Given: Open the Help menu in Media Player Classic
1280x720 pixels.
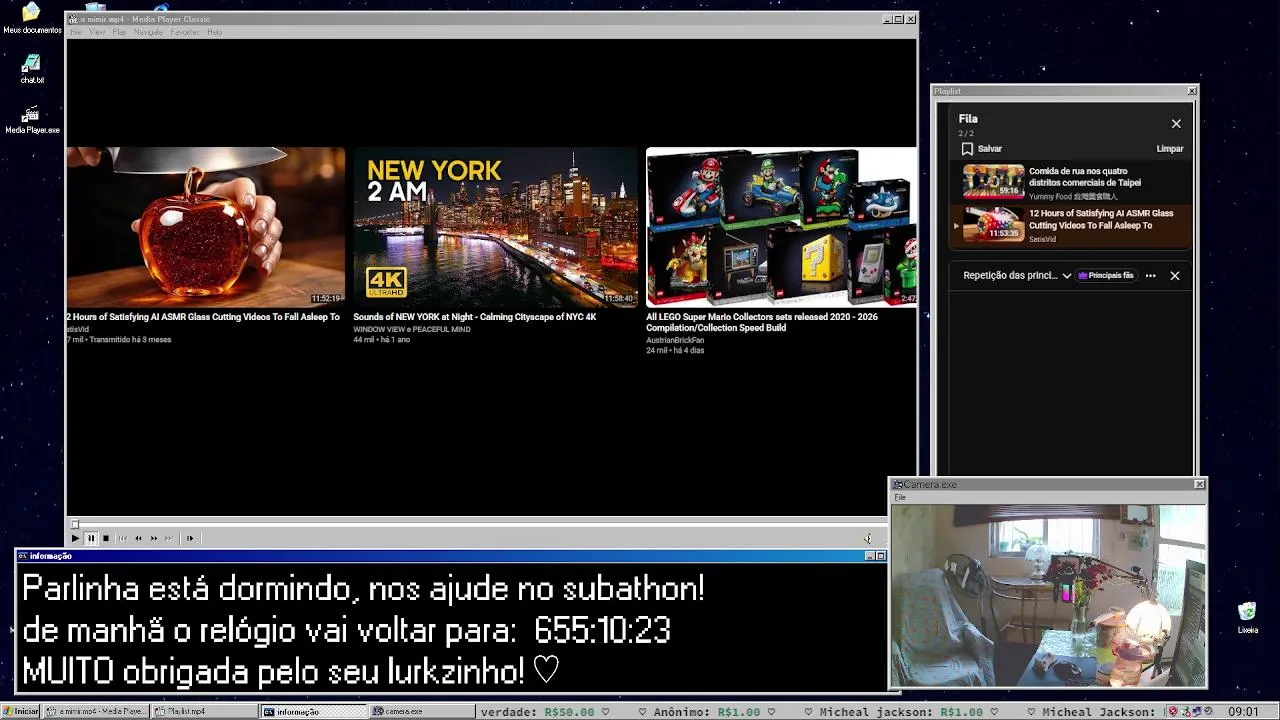Looking at the screenshot, I should tap(214, 32).
